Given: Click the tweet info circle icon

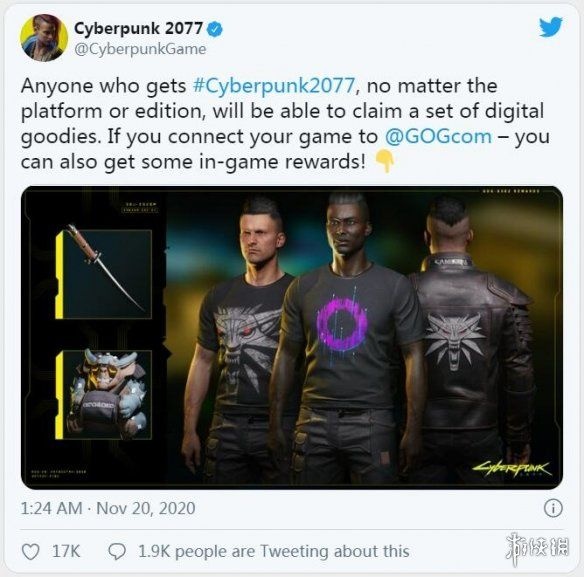Looking at the screenshot, I should coord(553,508).
